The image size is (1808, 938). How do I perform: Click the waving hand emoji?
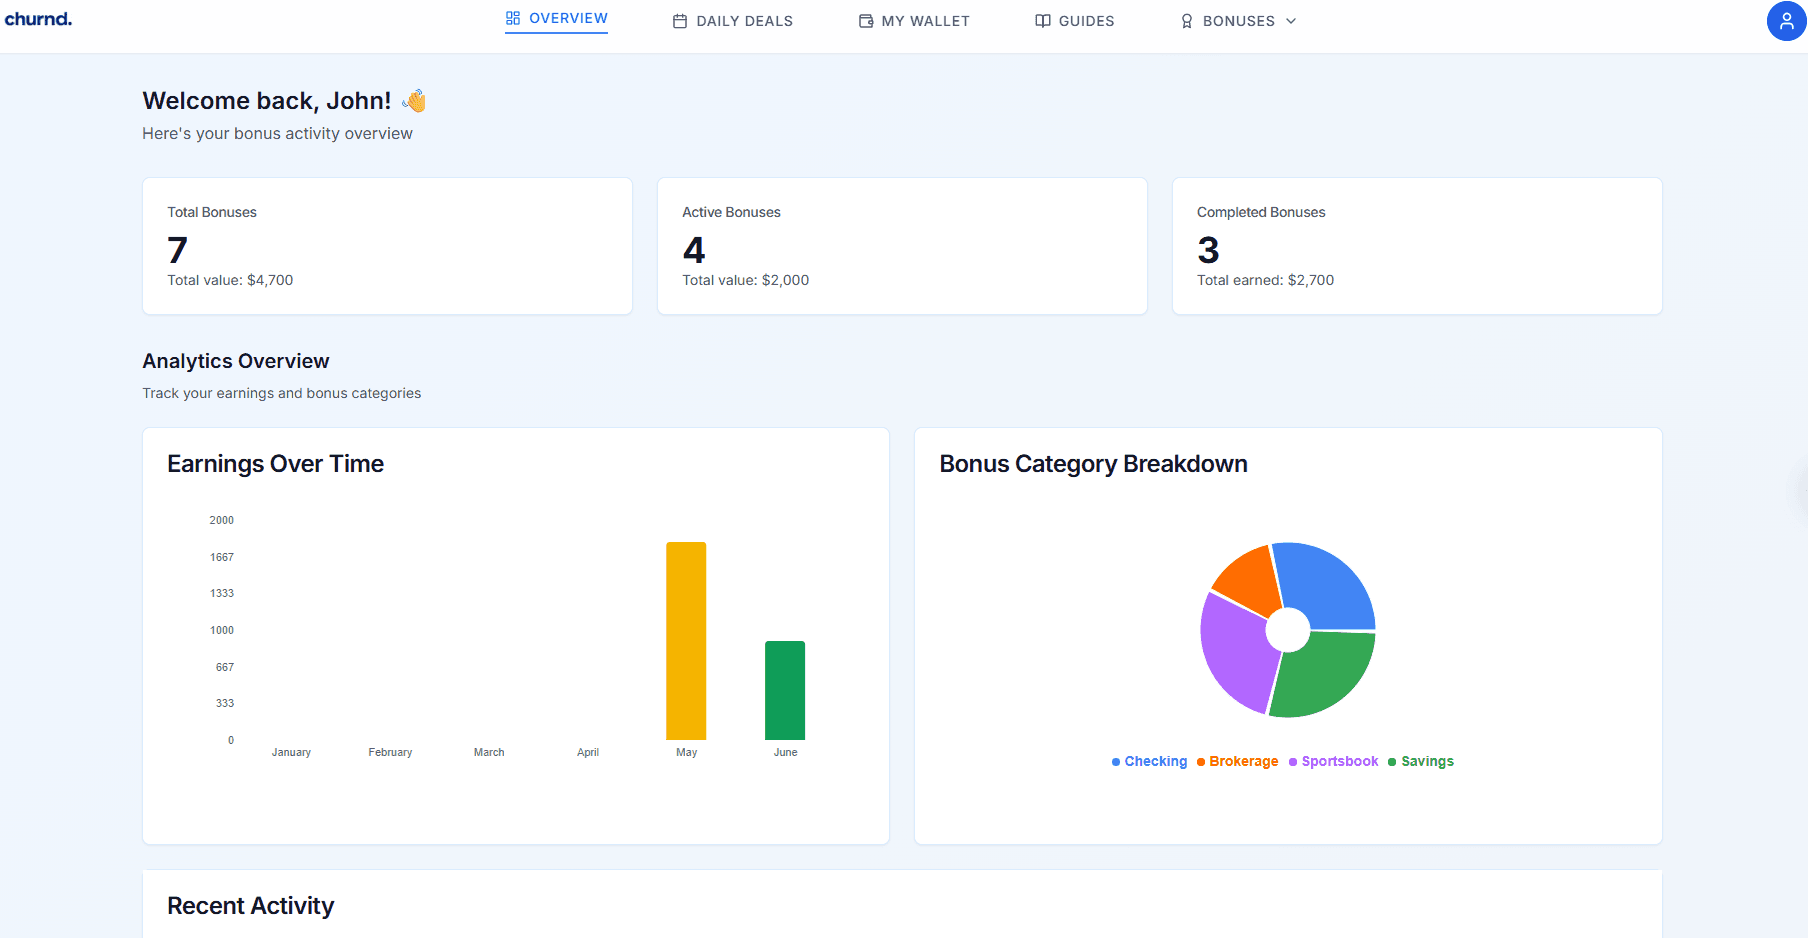tap(414, 100)
